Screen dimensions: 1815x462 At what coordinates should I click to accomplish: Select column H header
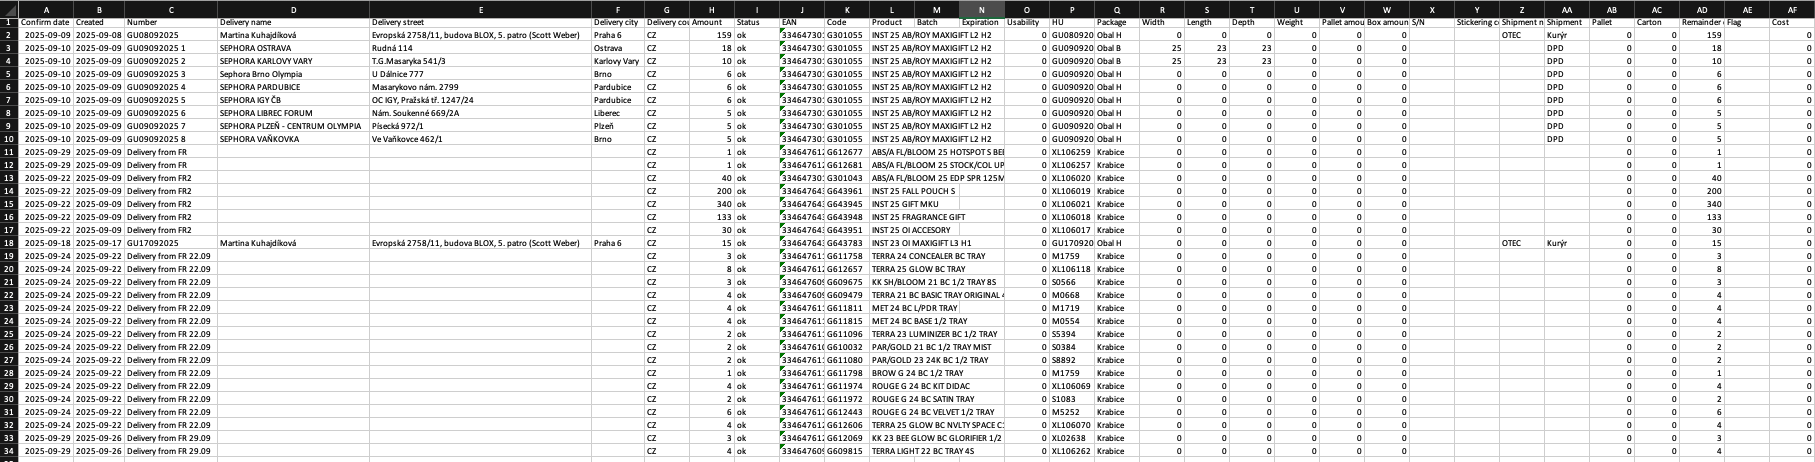(711, 9)
